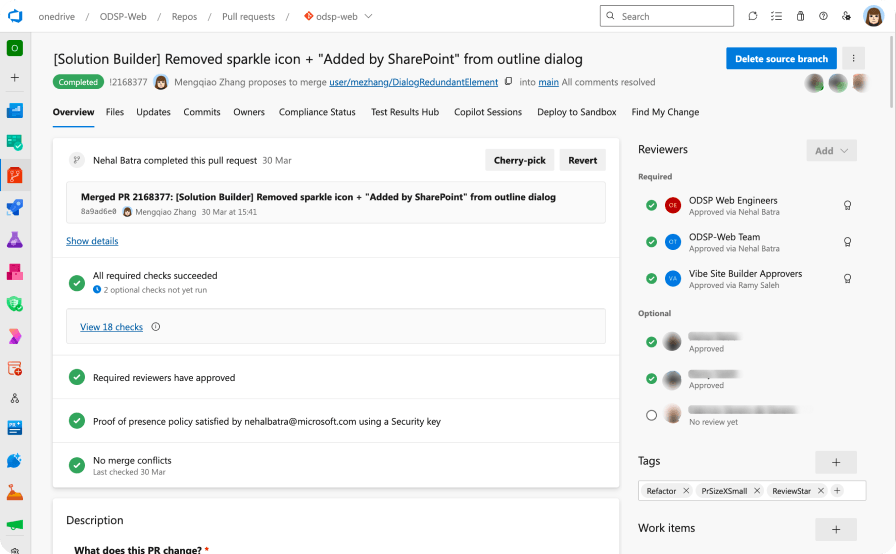Open the Deploy to Sandbox tab
The height and width of the screenshot is (554, 896).
click(x=577, y=112)
